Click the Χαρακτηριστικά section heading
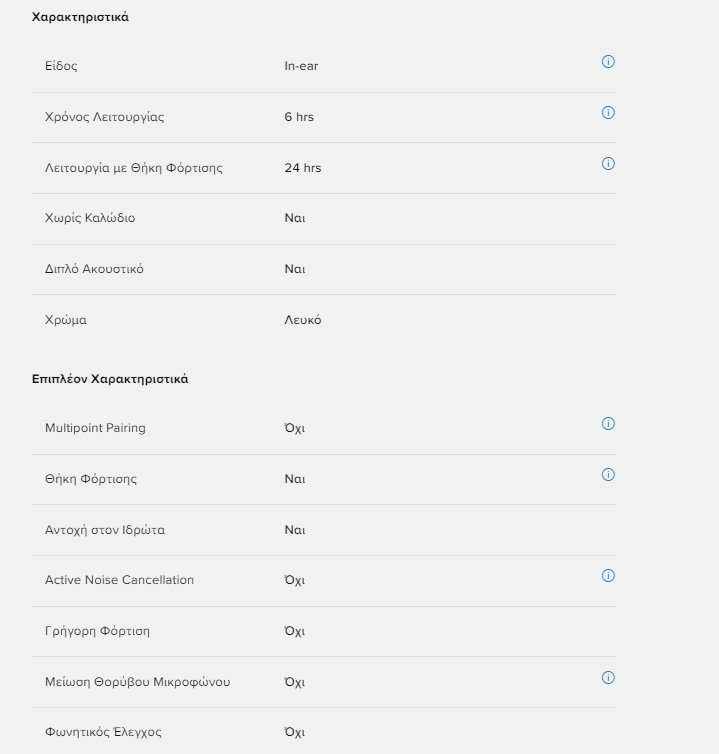The image size is (719, 754). pos(80,17)
